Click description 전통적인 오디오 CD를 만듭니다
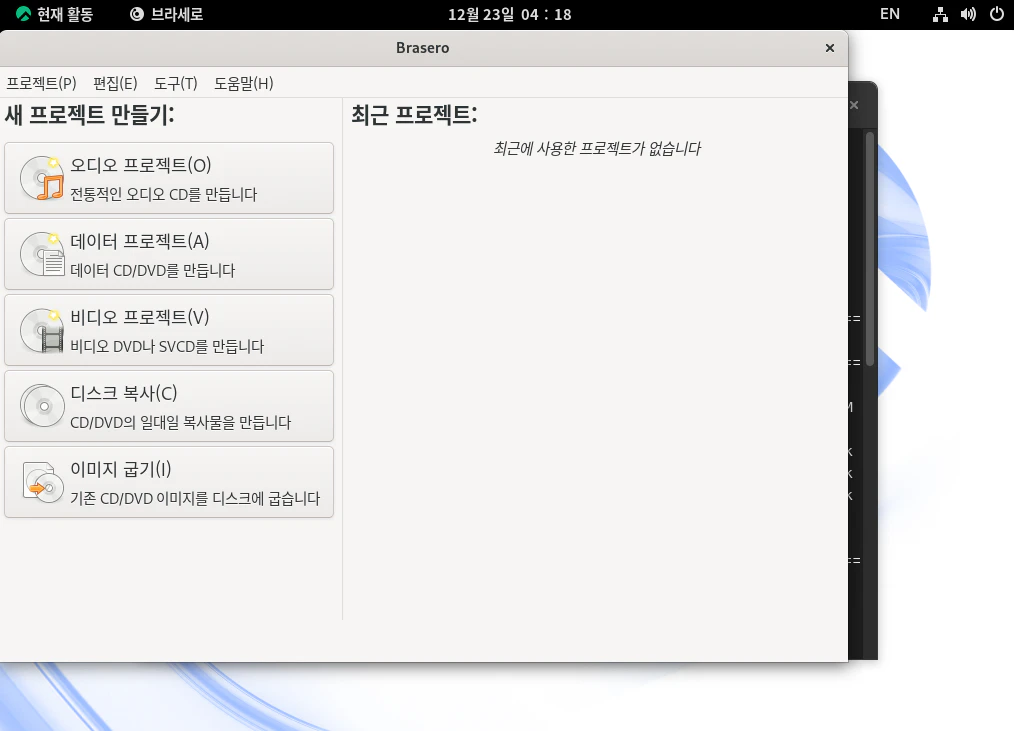Viewport: 1014px width, 731px height. point(164,195)
